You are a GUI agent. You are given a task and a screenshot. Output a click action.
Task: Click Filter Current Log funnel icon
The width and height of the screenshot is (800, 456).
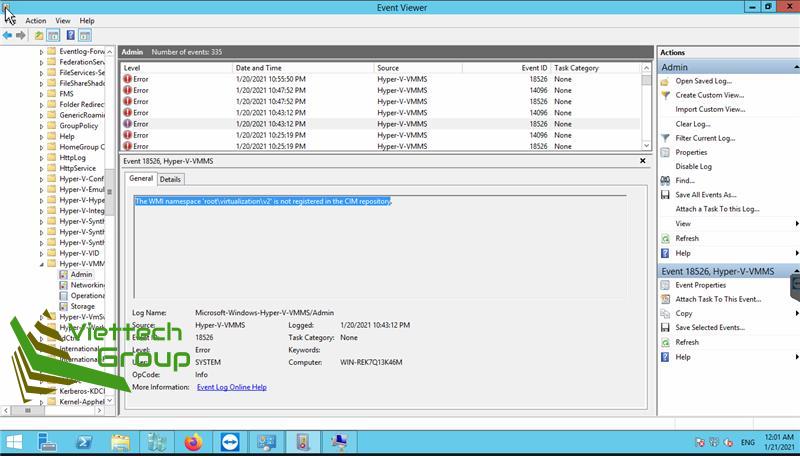tap(665, 138)
